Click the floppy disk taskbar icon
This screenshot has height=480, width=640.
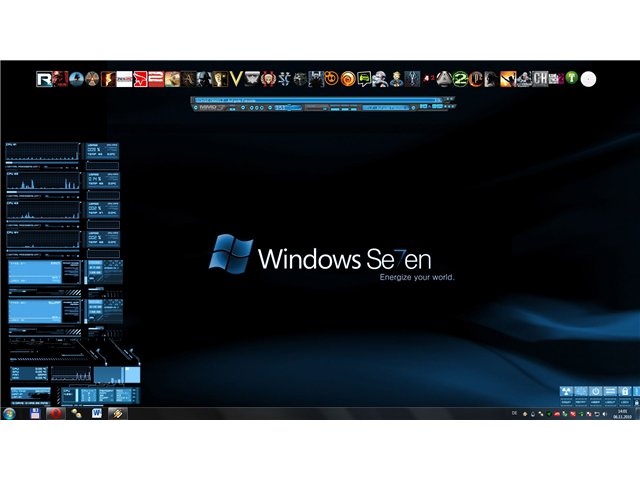click(35, 413)
